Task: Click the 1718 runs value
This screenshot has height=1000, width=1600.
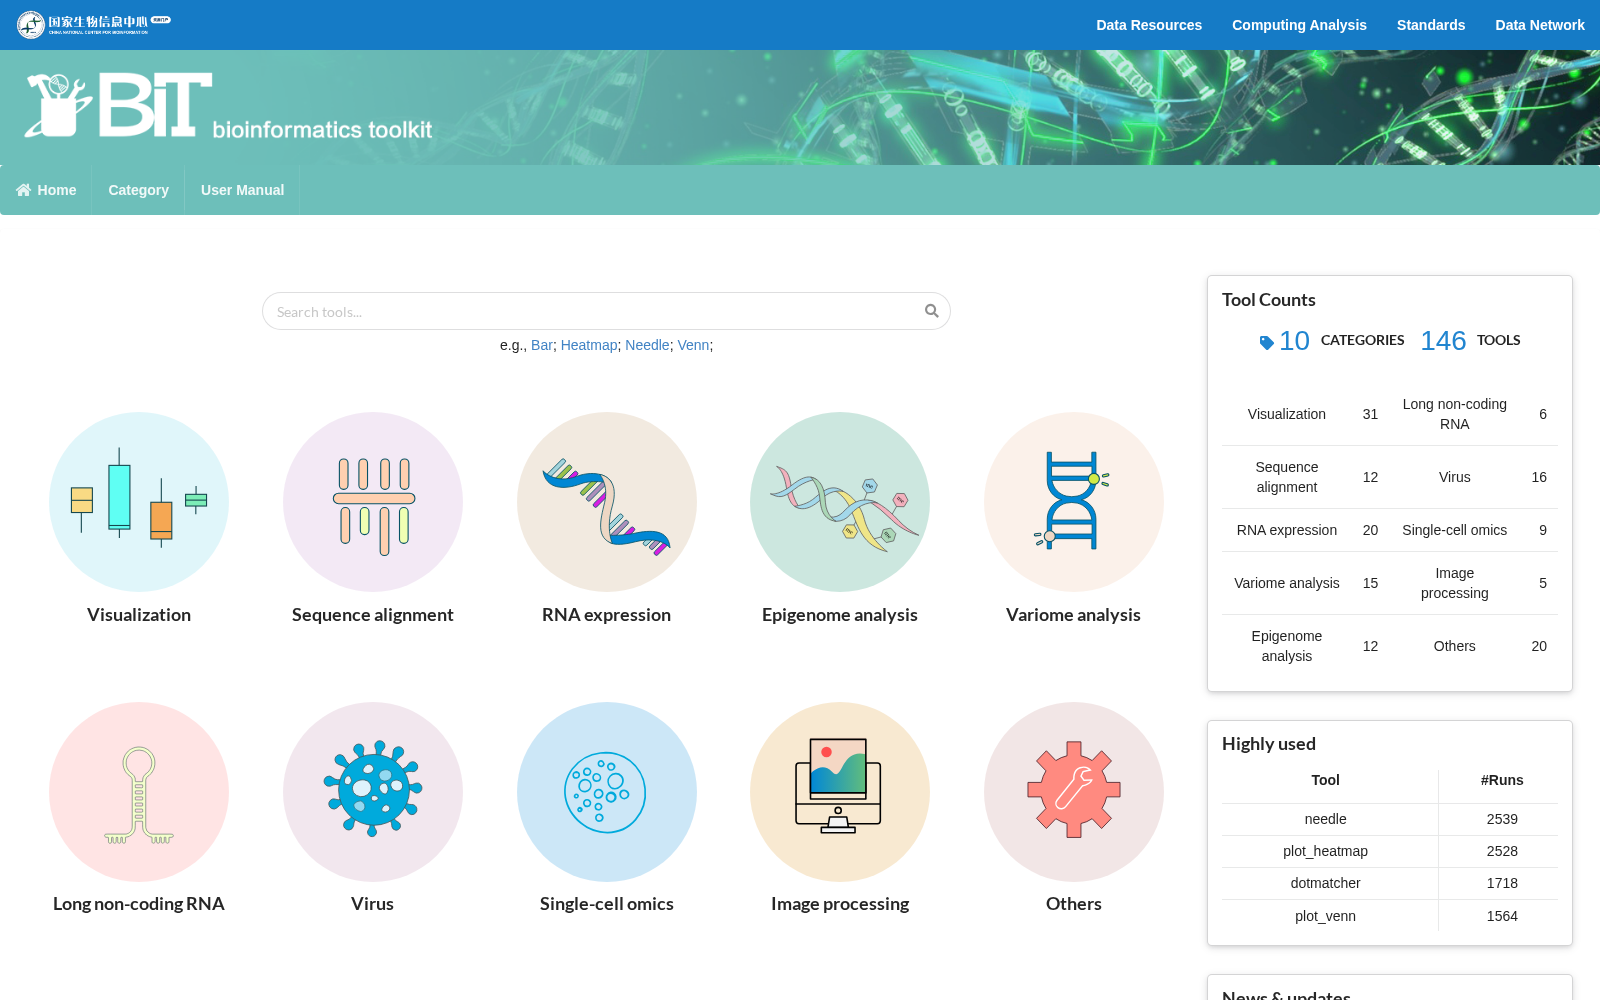Action: coord(1502,883)
